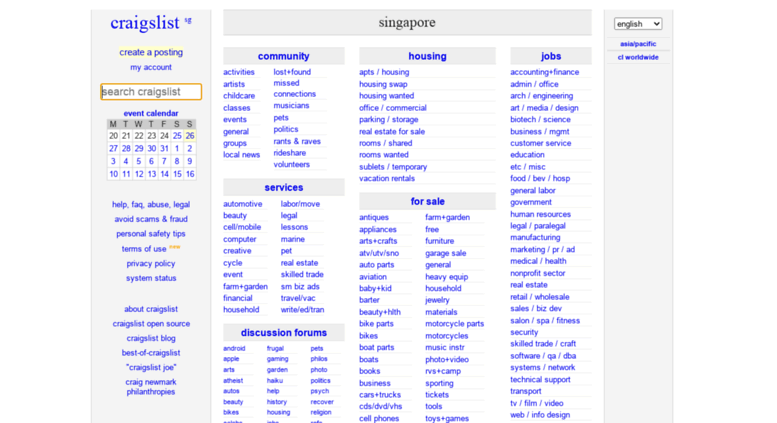Open my account link
777x423 pixels.
tap(151, 67)
